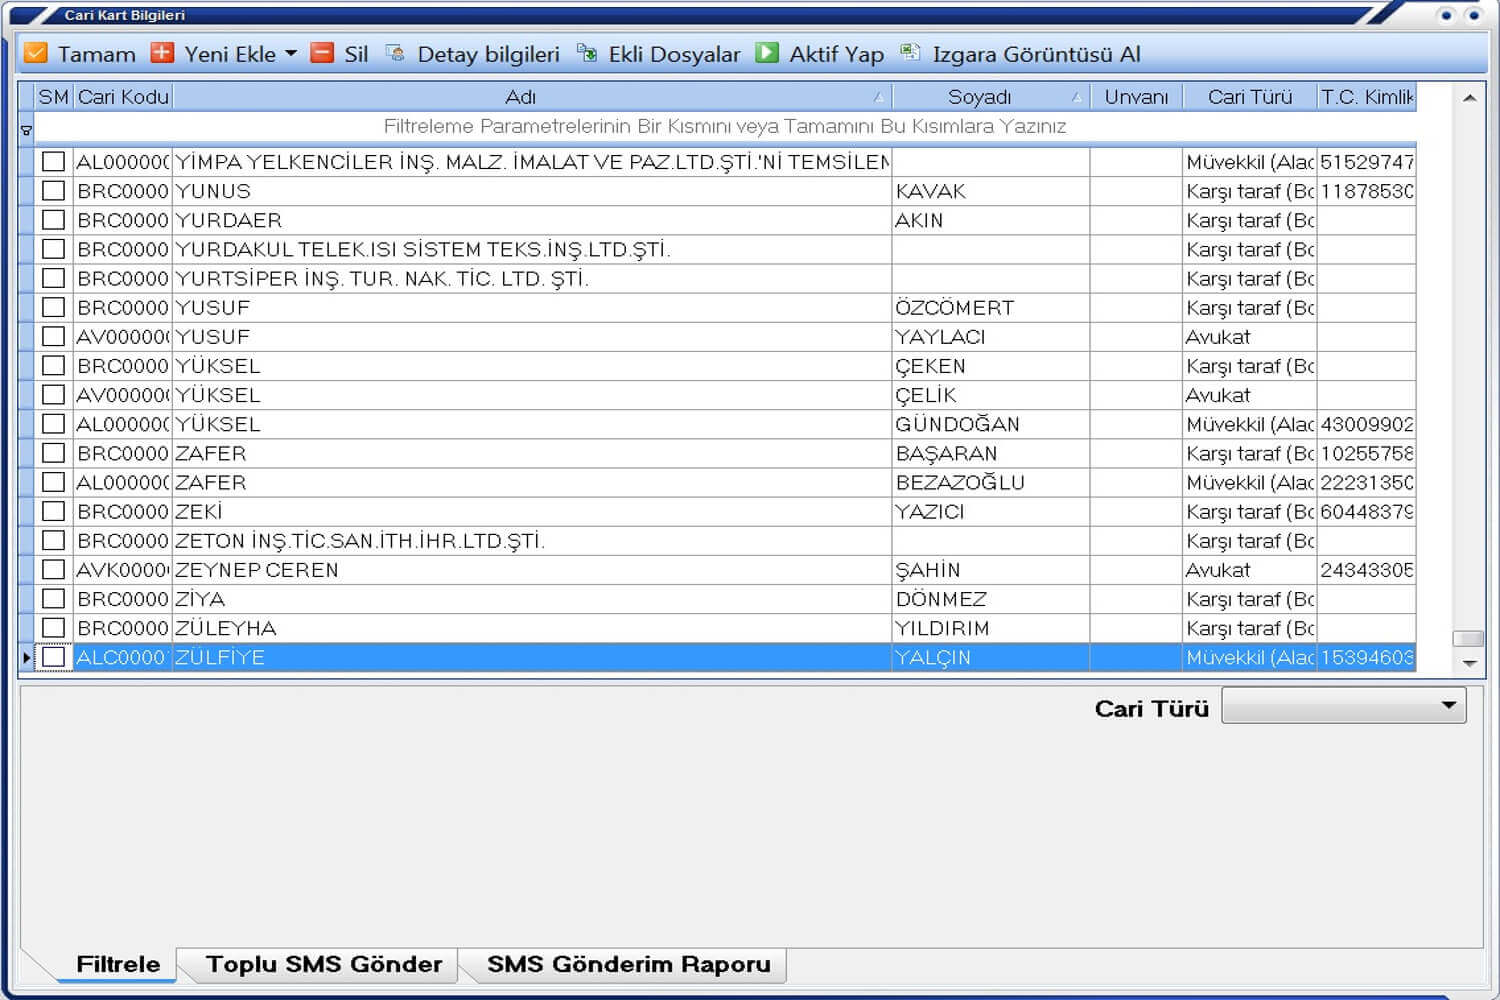Check the box for YUNUS KAVAK row
The height and width of the screenshot is (1000, 1500).
click(54, 191)
